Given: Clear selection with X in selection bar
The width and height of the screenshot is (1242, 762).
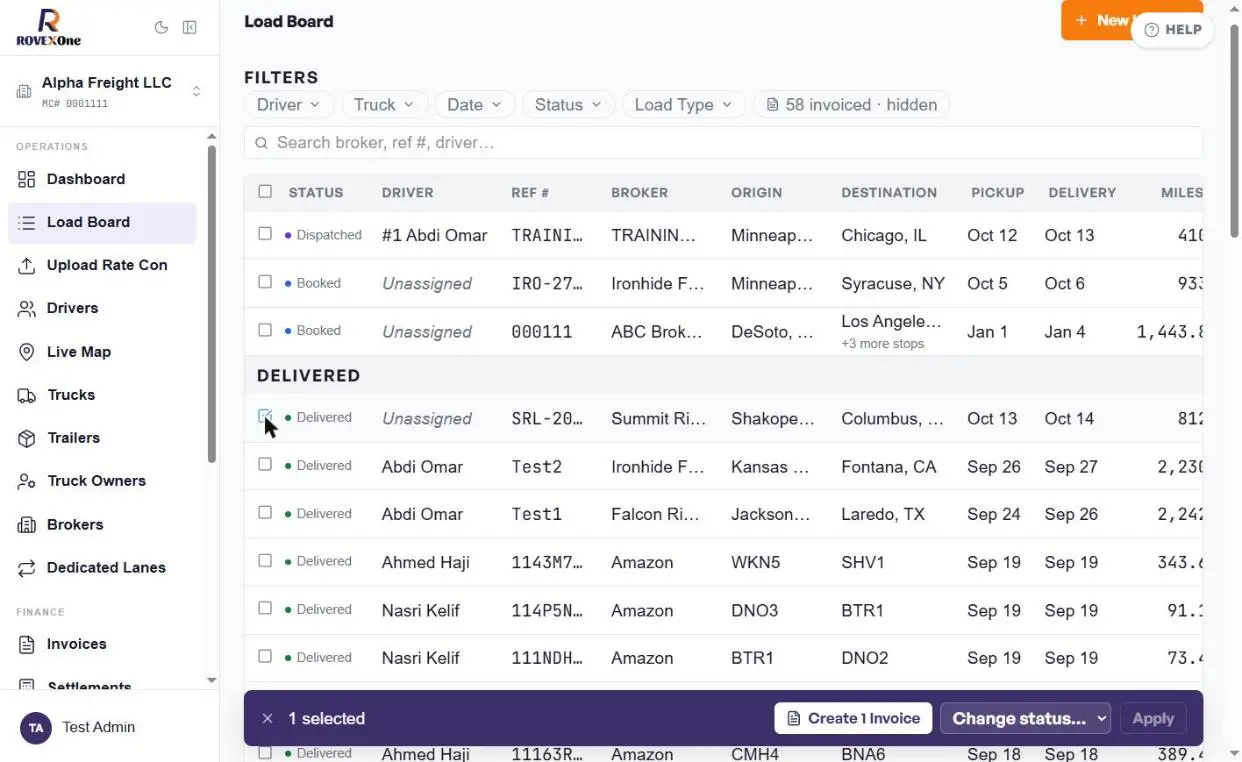Looking at the screenshot, I should (x=267, y=718).
